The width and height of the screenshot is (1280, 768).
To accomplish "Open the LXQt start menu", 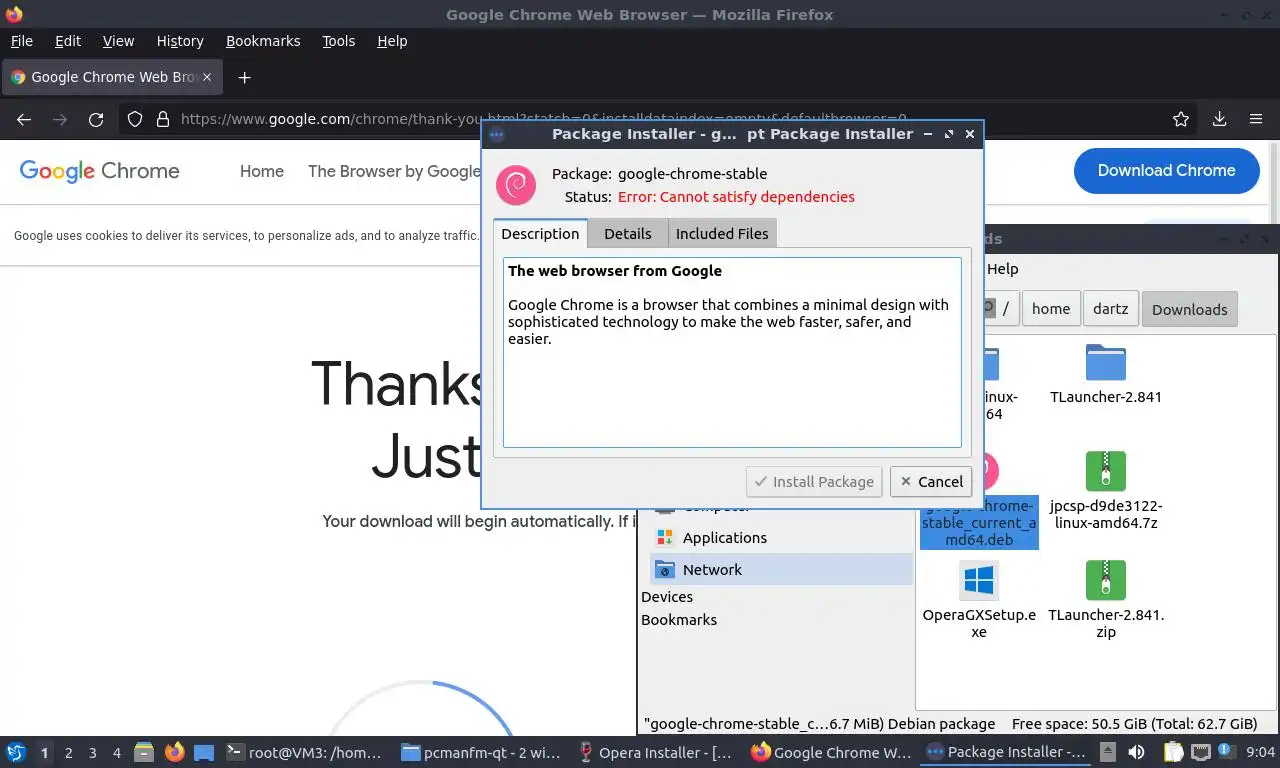I will [x=16, y=752].
